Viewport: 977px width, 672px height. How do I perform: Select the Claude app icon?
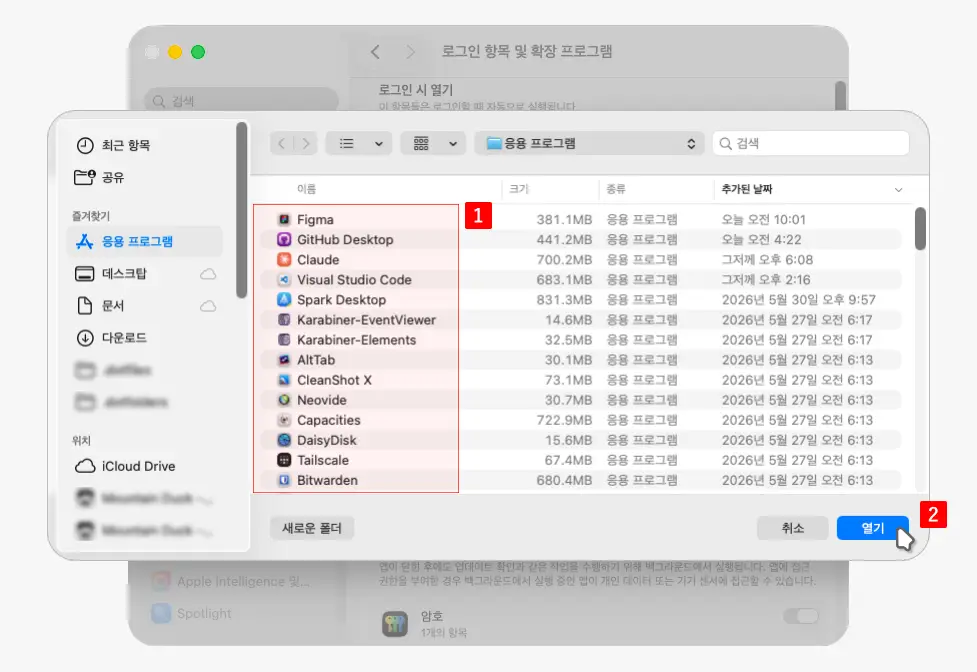tap(284, 259)
